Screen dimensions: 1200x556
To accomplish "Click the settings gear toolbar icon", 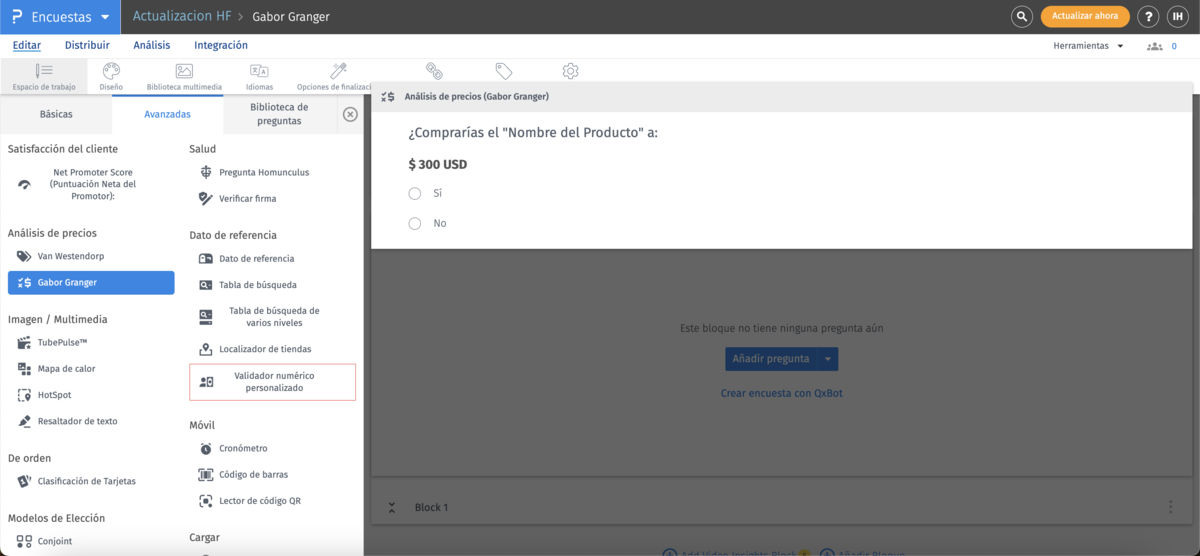I will 570,71.
